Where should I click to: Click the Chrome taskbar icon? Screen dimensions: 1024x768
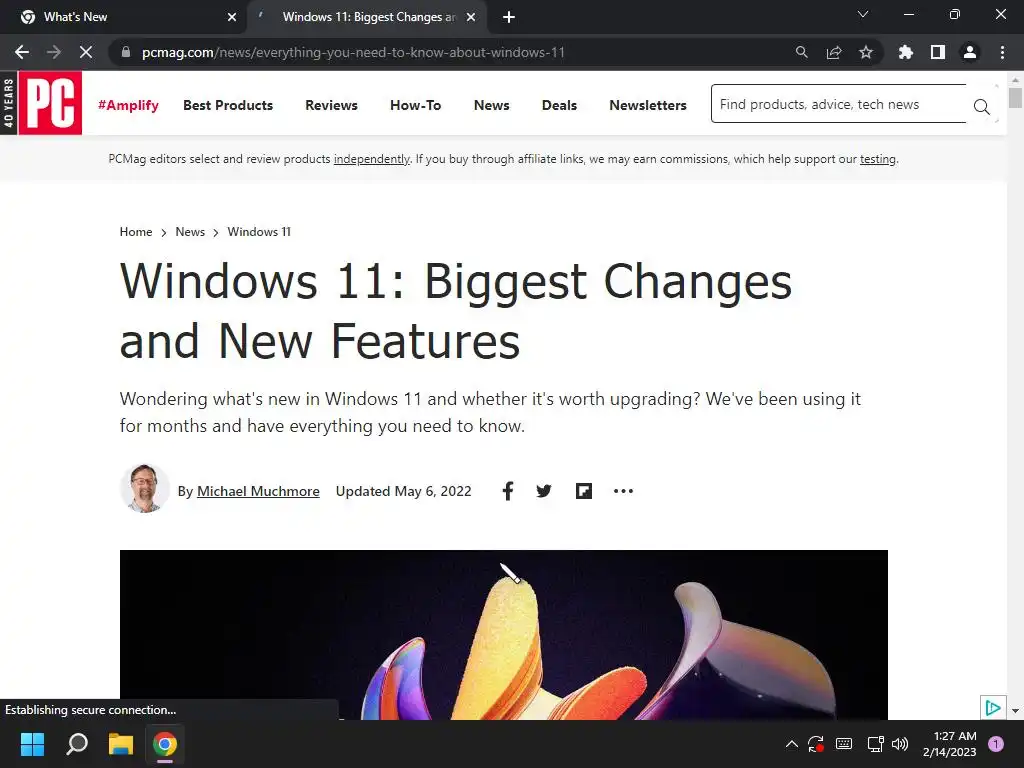pyautogui.click(x=165, y=744)
